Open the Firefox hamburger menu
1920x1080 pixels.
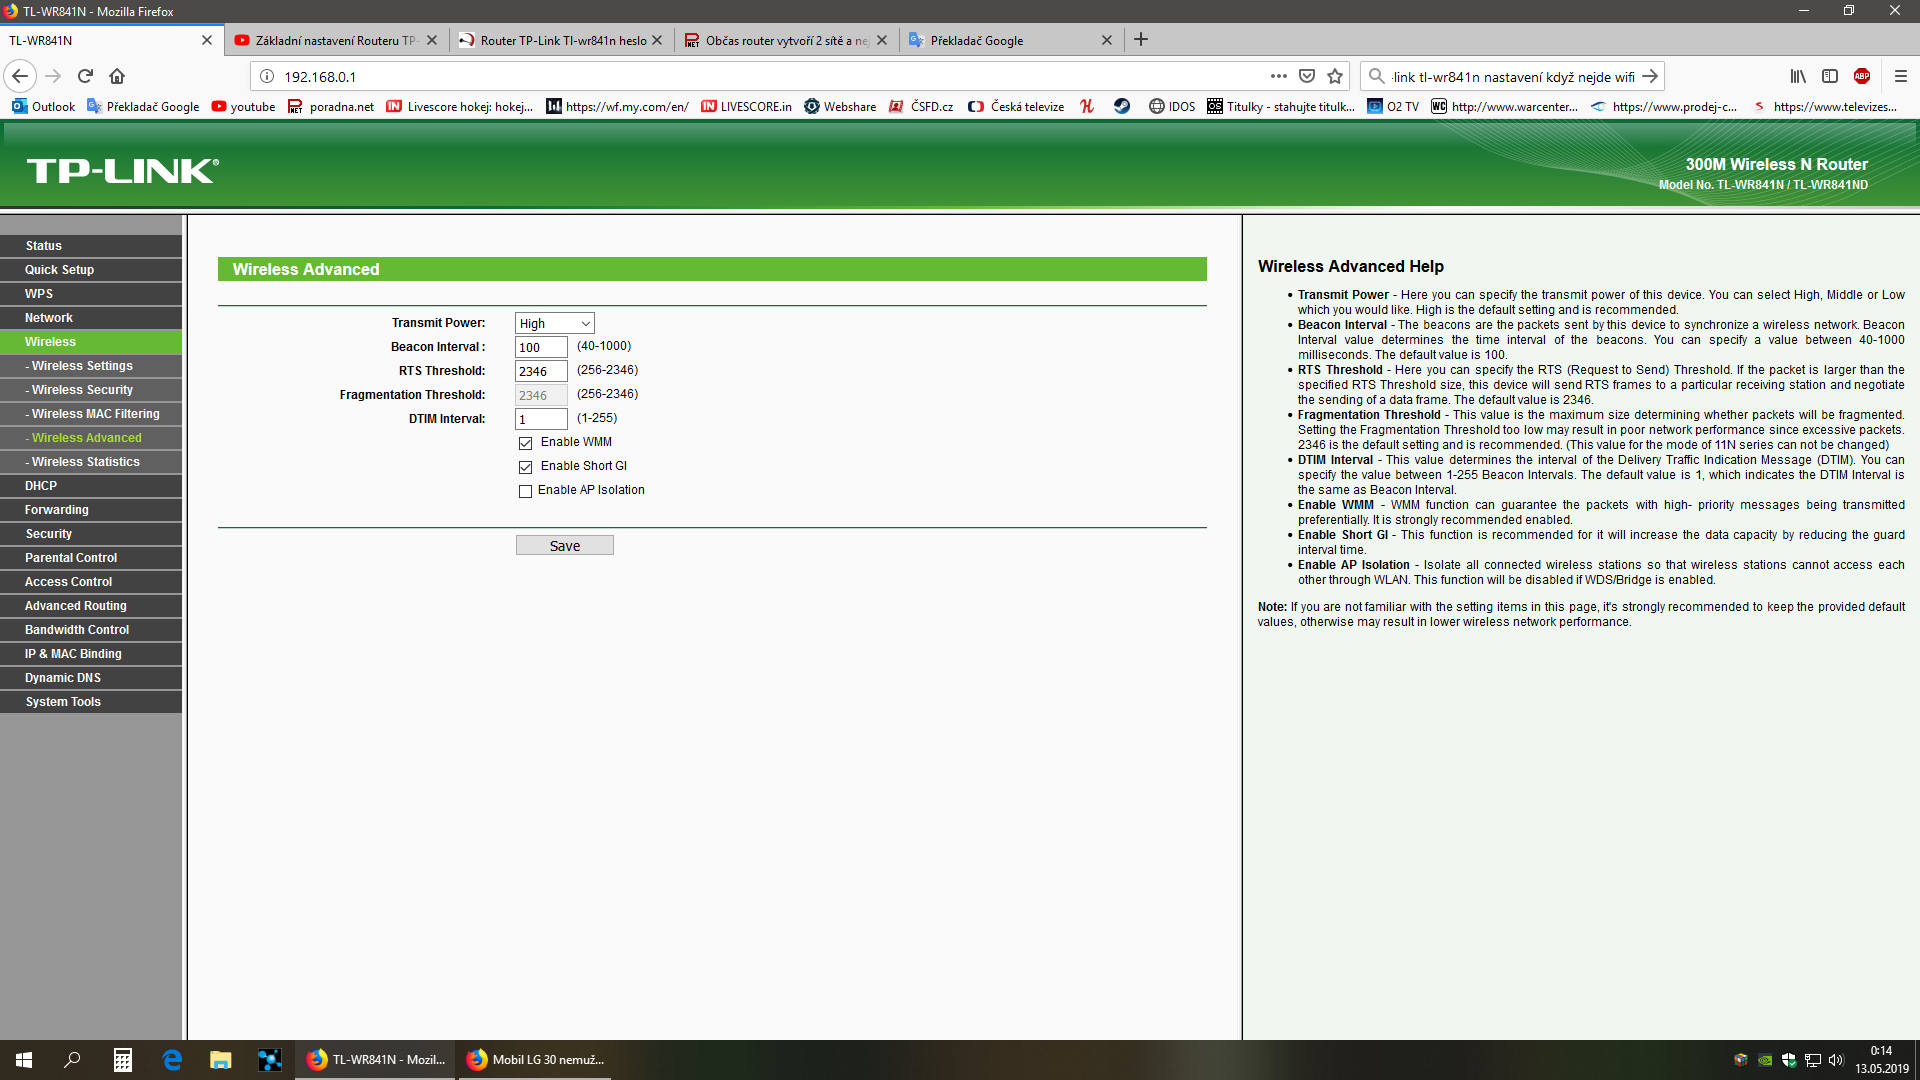(x=1900, y=76)
